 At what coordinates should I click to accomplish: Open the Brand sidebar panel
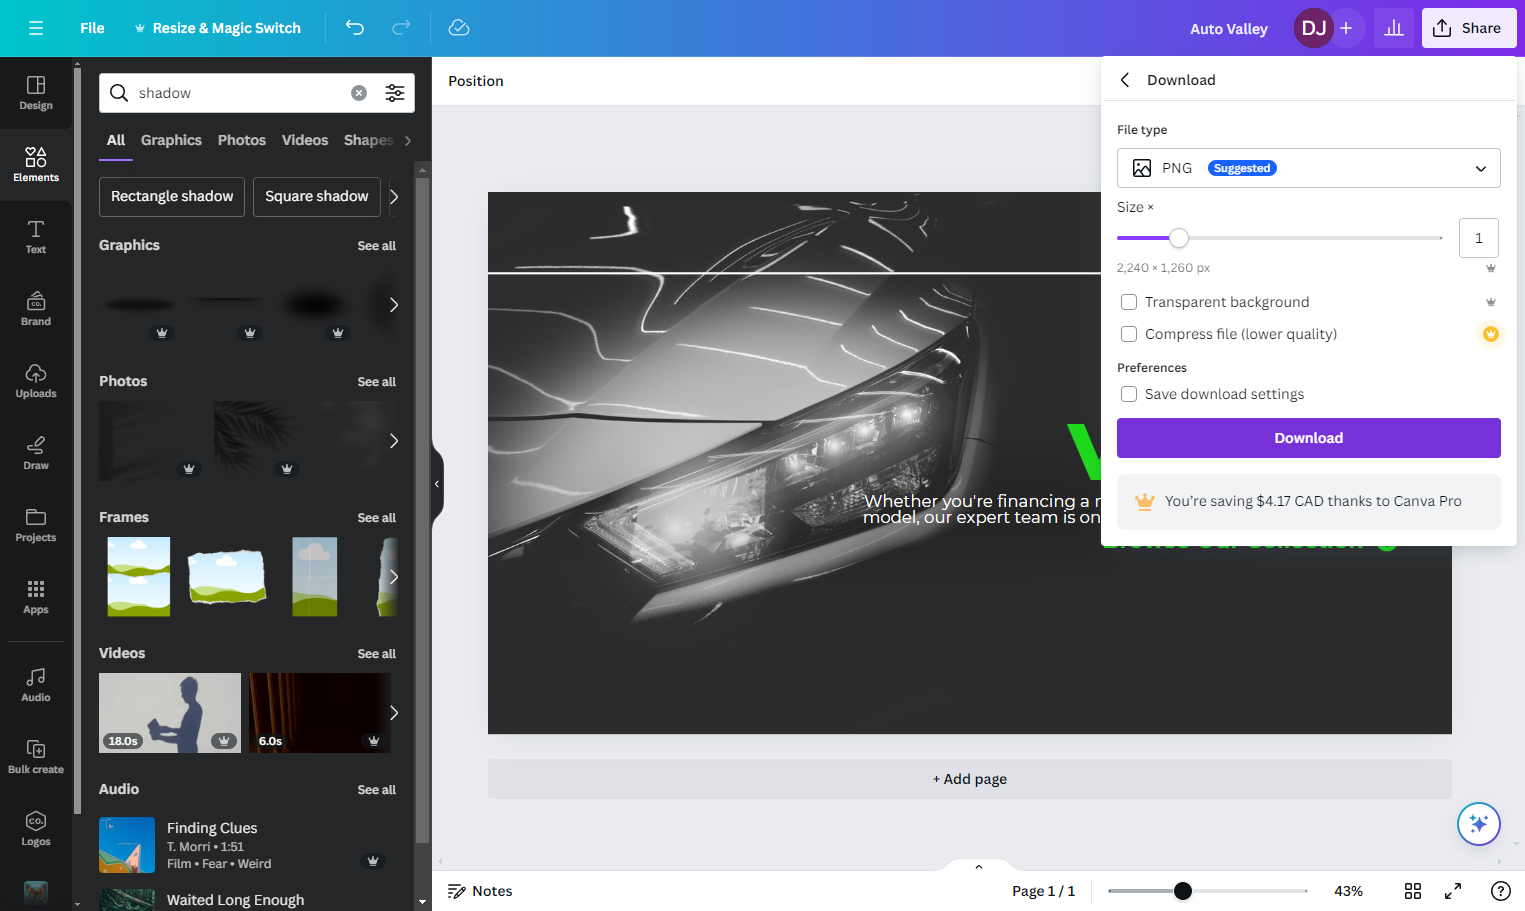[x=36, y=309]
